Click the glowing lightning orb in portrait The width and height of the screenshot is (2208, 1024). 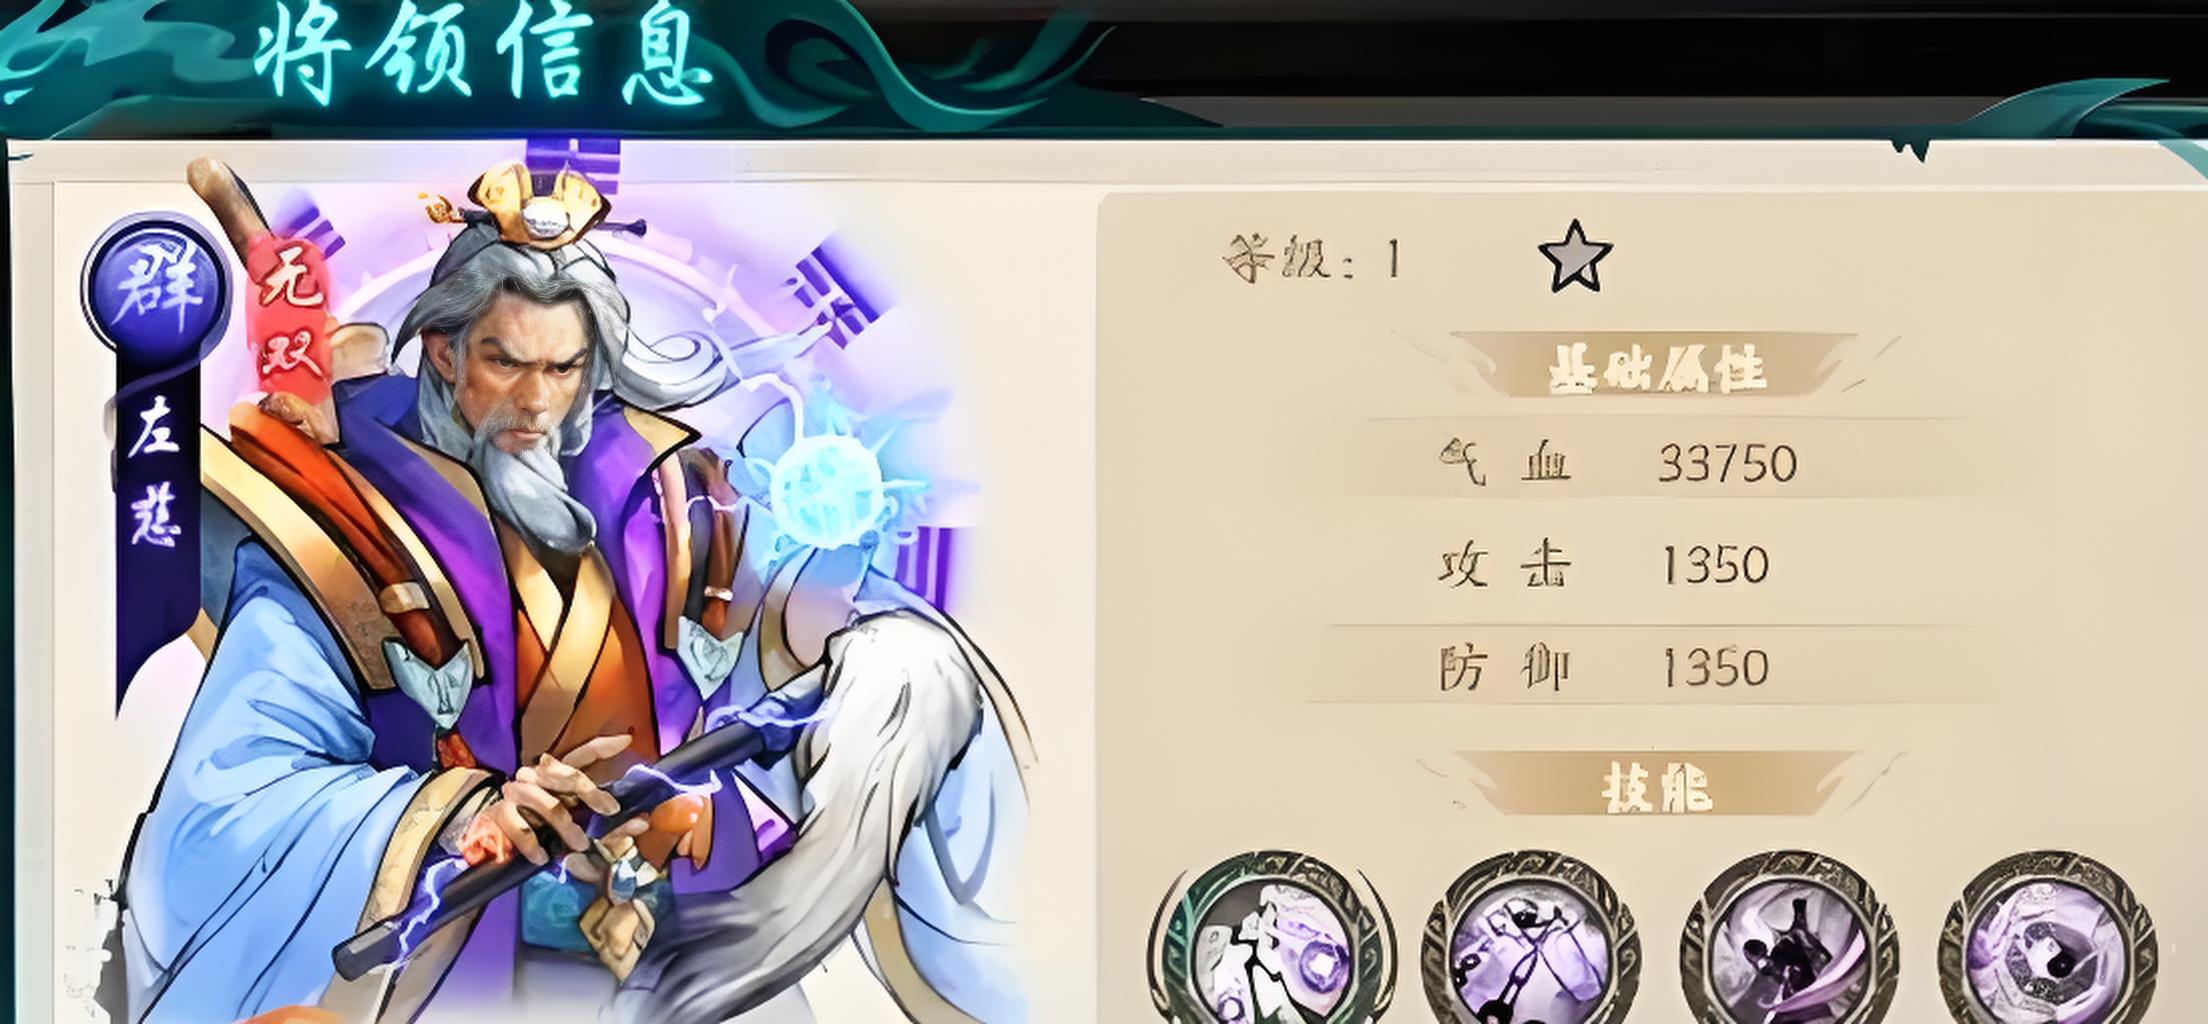coord(828,492)
